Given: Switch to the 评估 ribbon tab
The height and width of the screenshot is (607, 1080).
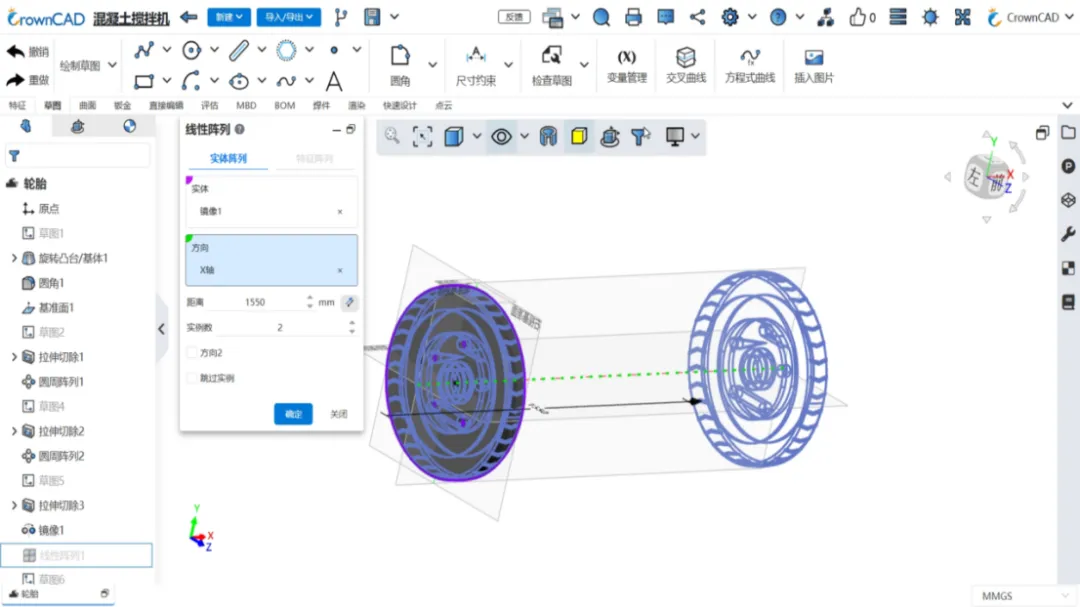Looking at the screenshot, I should (x=209, y=105).
